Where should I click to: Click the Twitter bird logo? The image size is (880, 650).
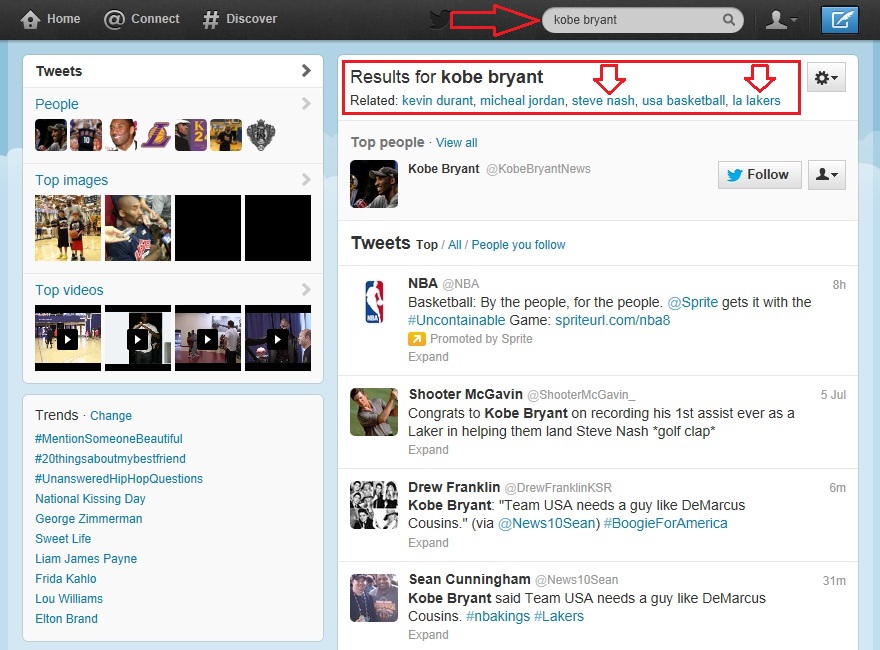439,19
